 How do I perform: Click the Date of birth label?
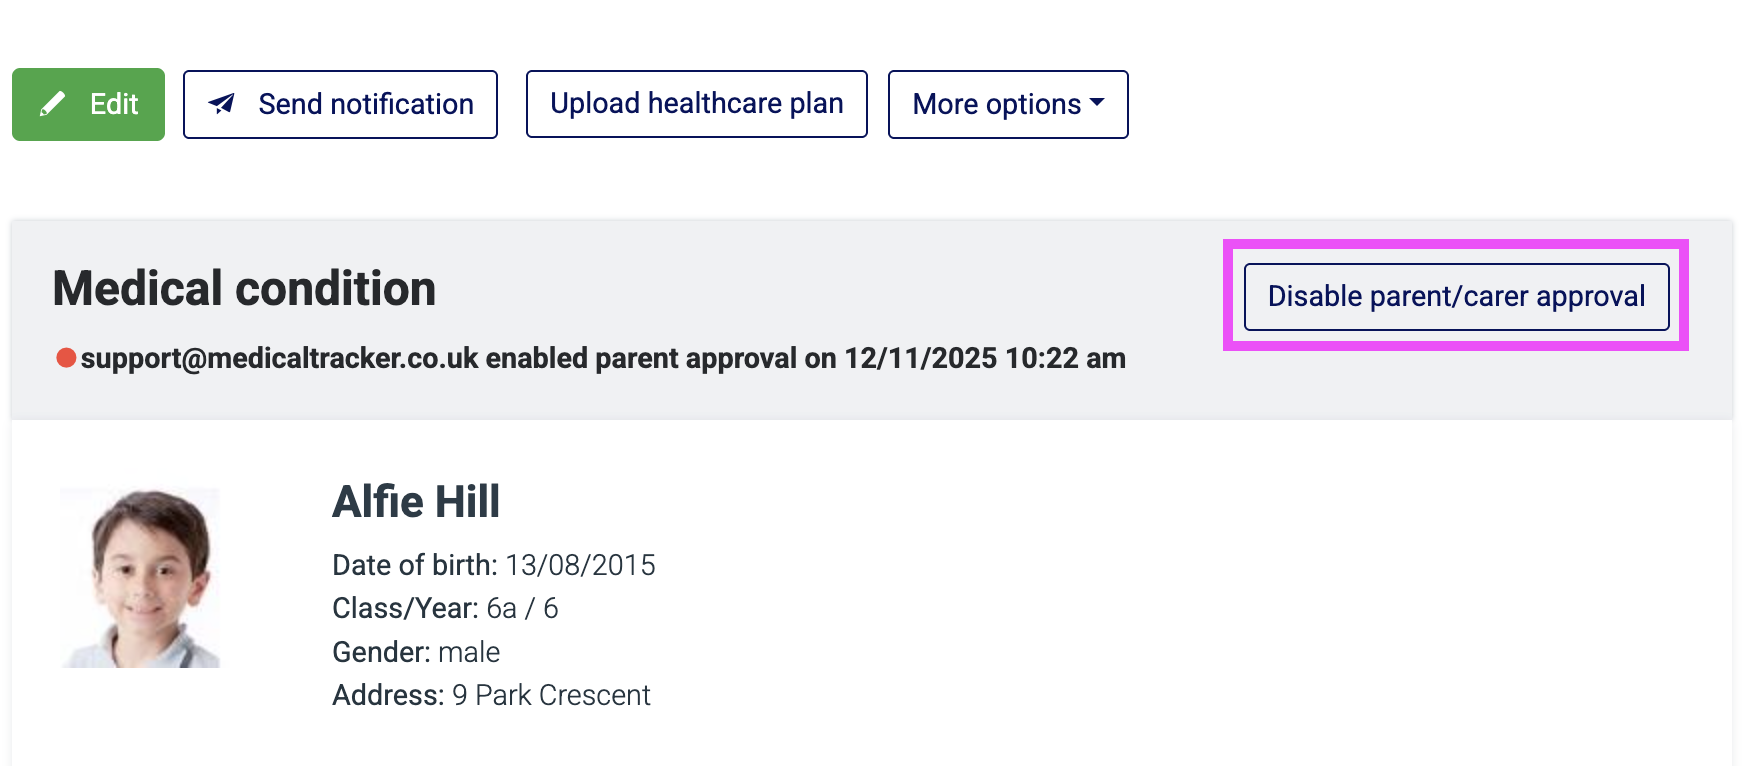pos(414,565)
